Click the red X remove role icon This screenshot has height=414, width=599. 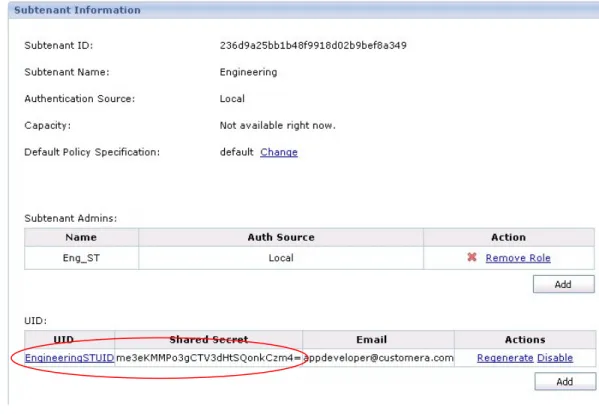coord(472,257)
